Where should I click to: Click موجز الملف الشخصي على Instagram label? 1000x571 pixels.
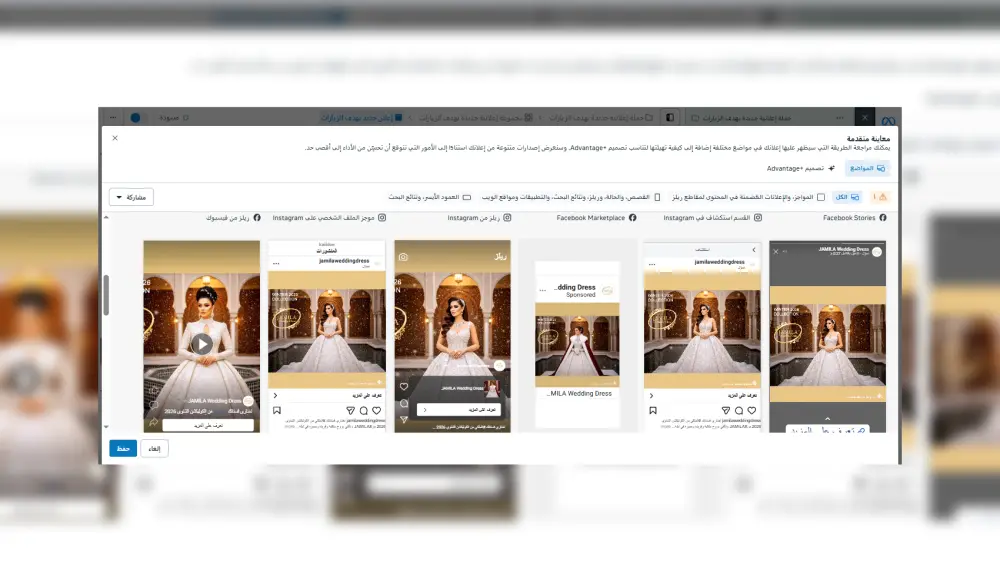[323, 218]
